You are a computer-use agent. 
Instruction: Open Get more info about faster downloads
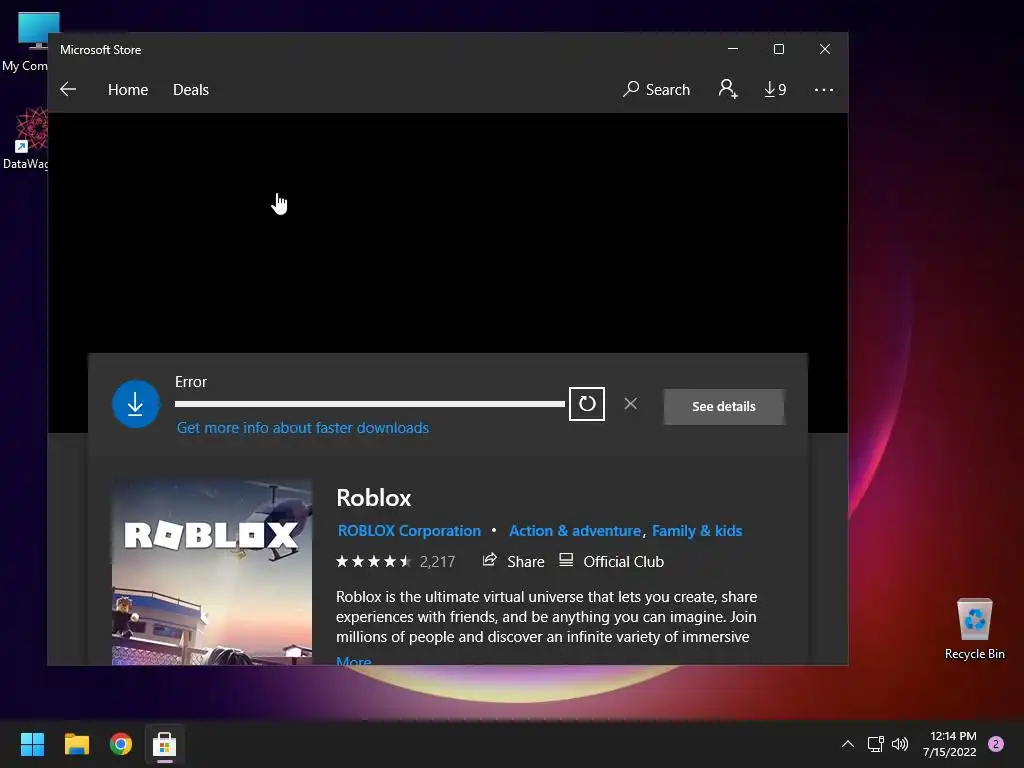pos(303,428)
